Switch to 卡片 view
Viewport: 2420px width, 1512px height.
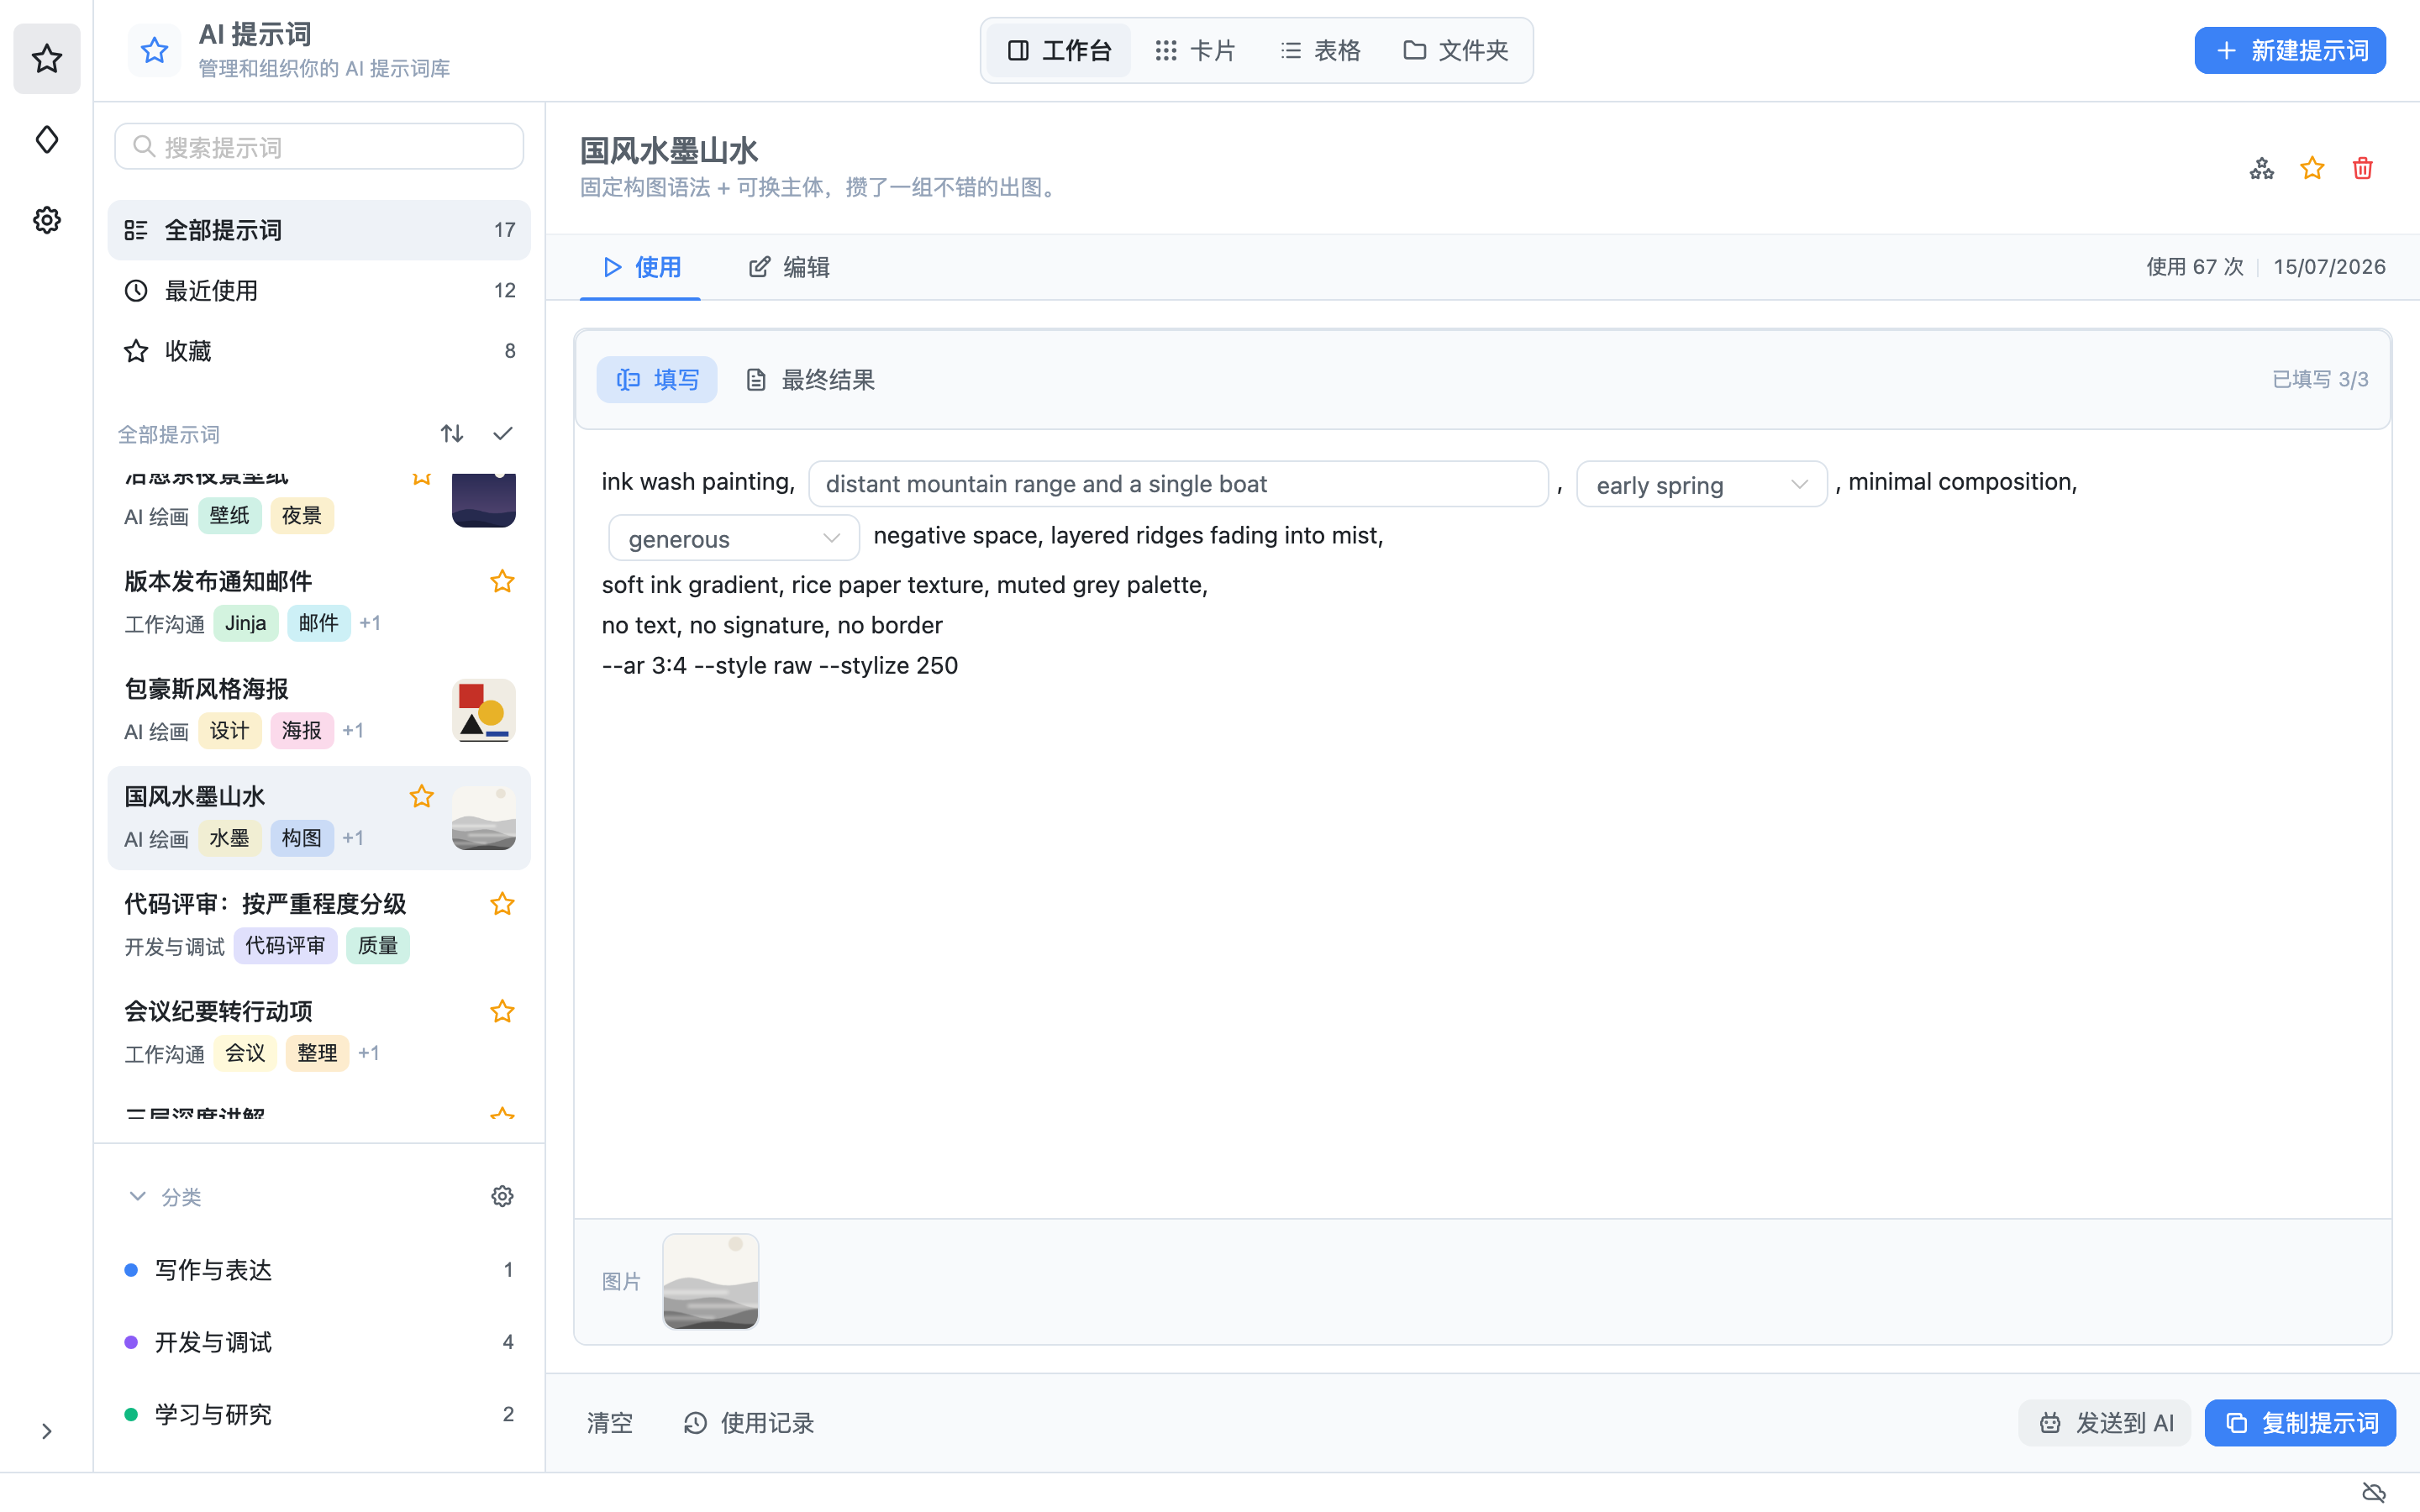pyautogui.click(x=1195, y=50)
